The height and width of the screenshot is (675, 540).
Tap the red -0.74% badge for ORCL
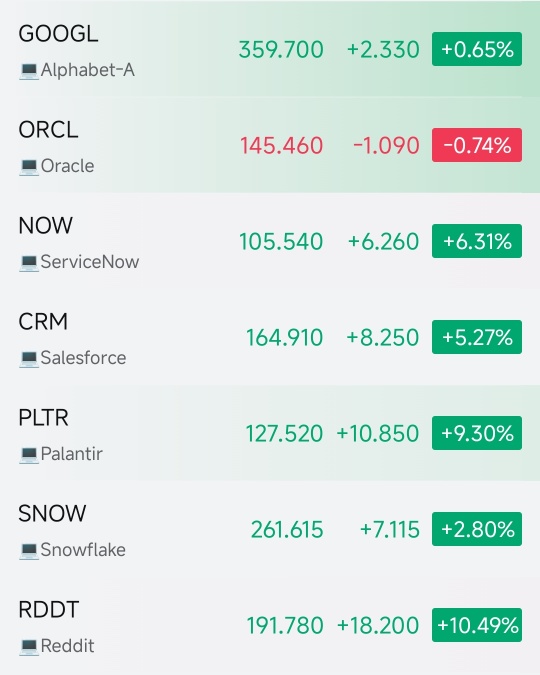pos(477,145)
